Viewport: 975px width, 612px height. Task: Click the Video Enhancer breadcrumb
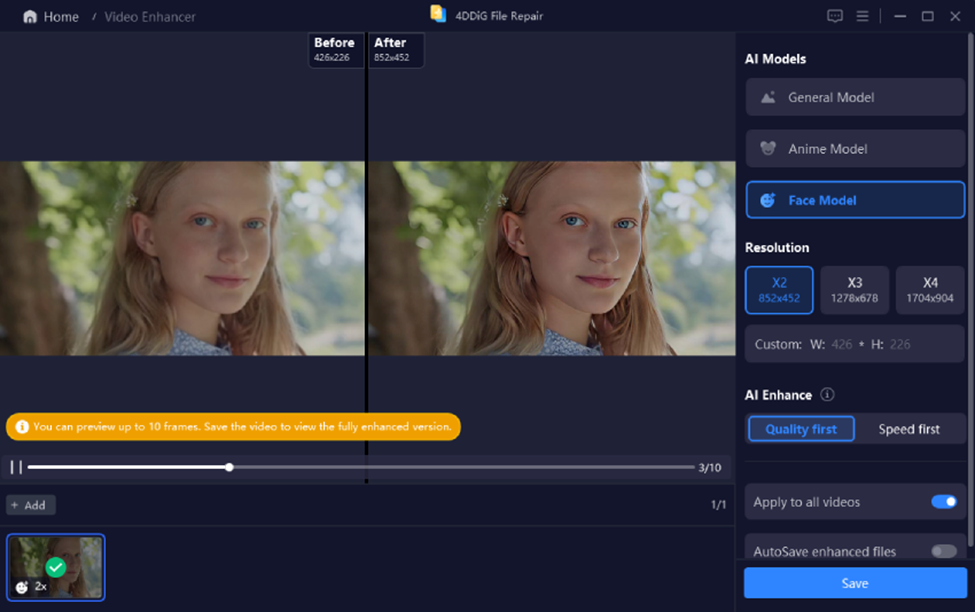150,17
